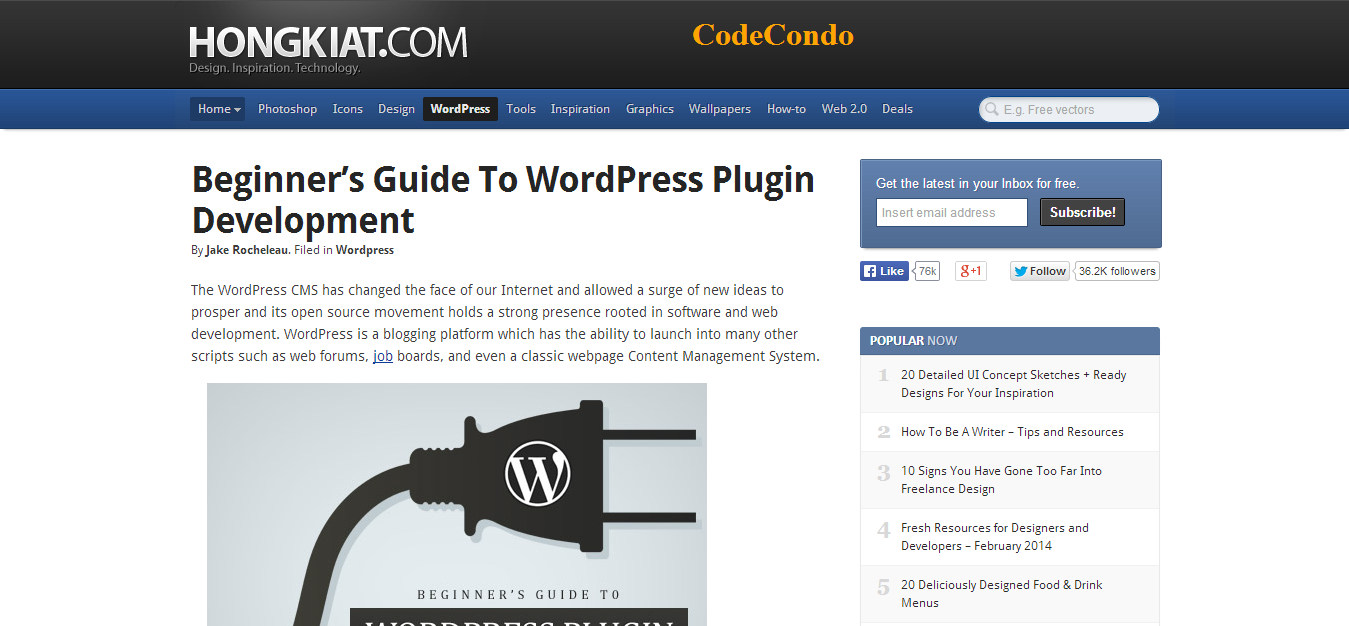Click the magnifier icon in search box

pyautogui.click(x=992, y=109)
